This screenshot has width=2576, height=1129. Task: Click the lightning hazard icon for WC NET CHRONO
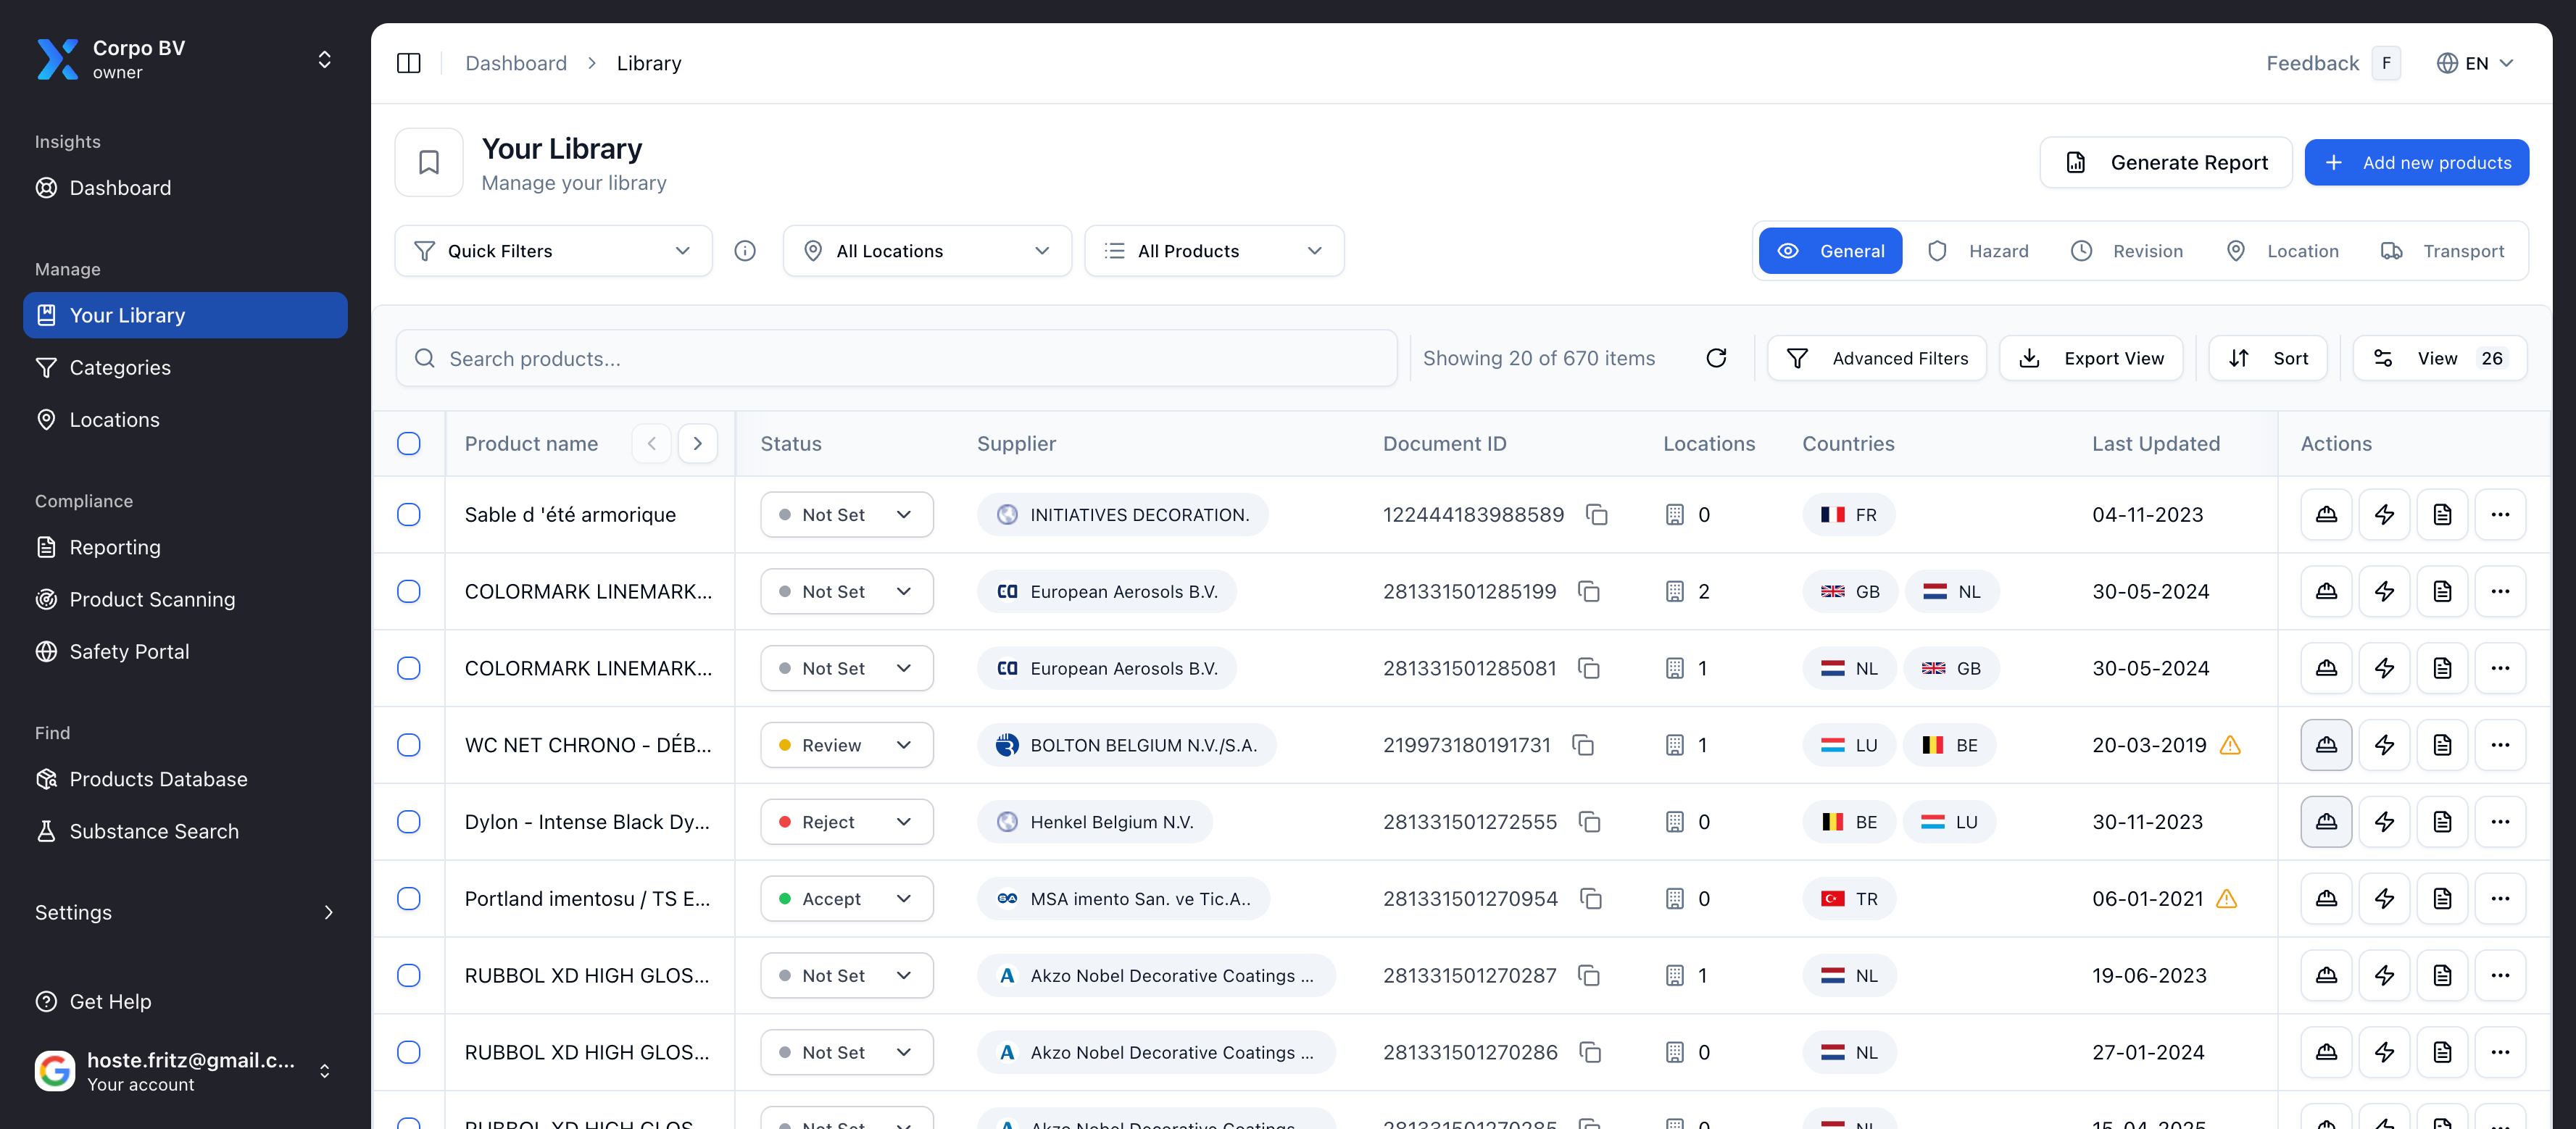click(x=2384, y=744)
